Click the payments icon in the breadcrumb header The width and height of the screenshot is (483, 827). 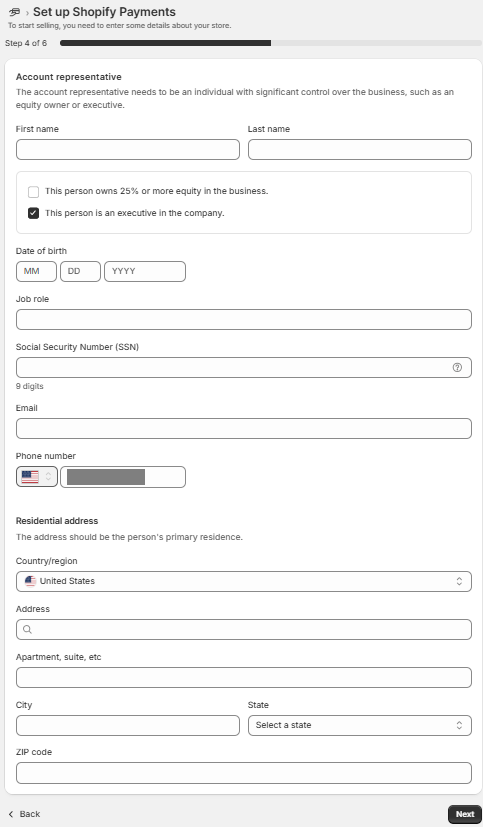(14, 12)
